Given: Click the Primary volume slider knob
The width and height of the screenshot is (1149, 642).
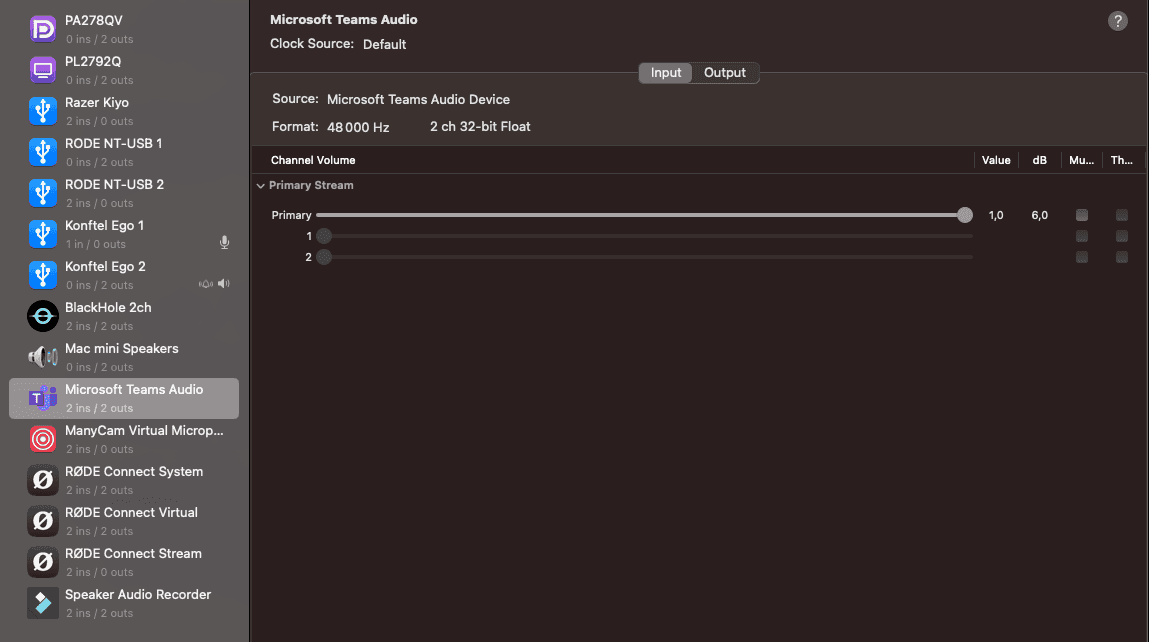Looking at the screenshot, I should tap(964, 215).
